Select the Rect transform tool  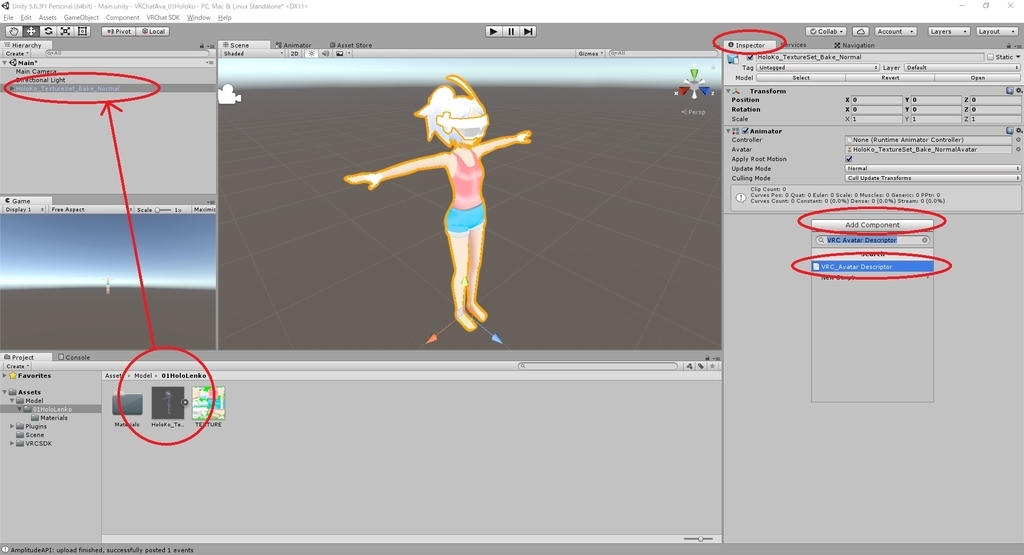(x=82, y=31)
